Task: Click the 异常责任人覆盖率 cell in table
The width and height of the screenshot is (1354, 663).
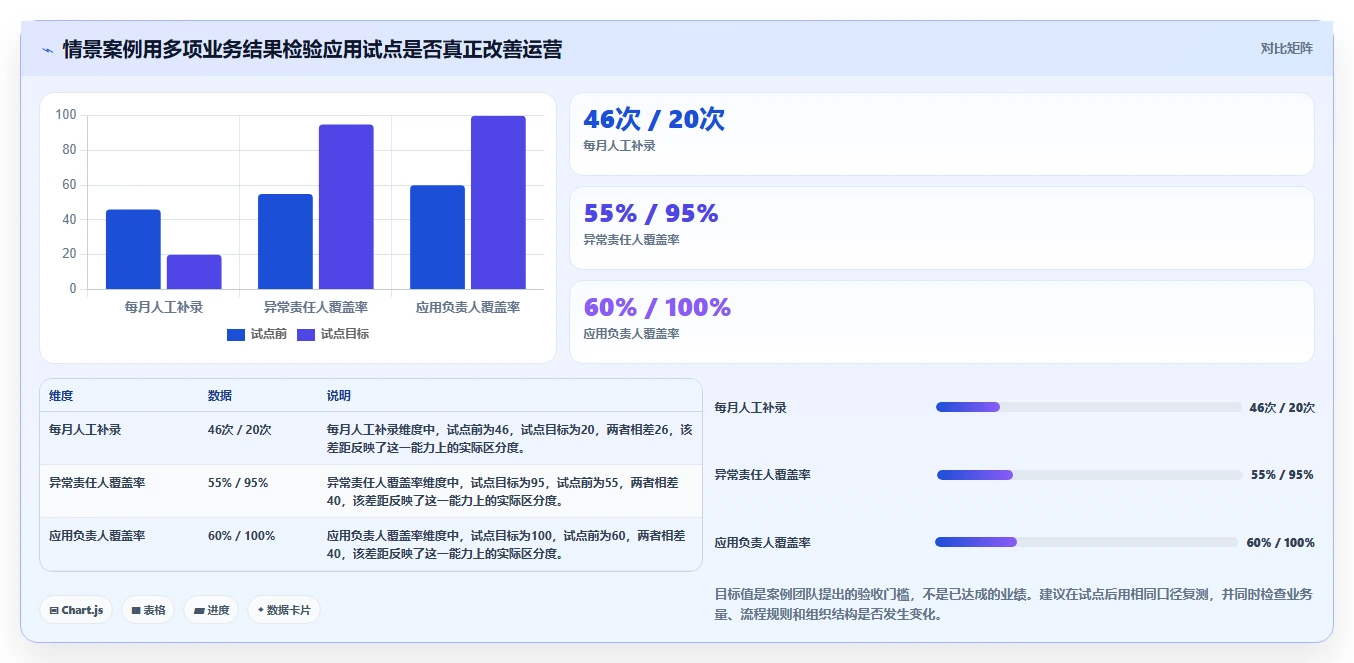Action: coord(97,482)
